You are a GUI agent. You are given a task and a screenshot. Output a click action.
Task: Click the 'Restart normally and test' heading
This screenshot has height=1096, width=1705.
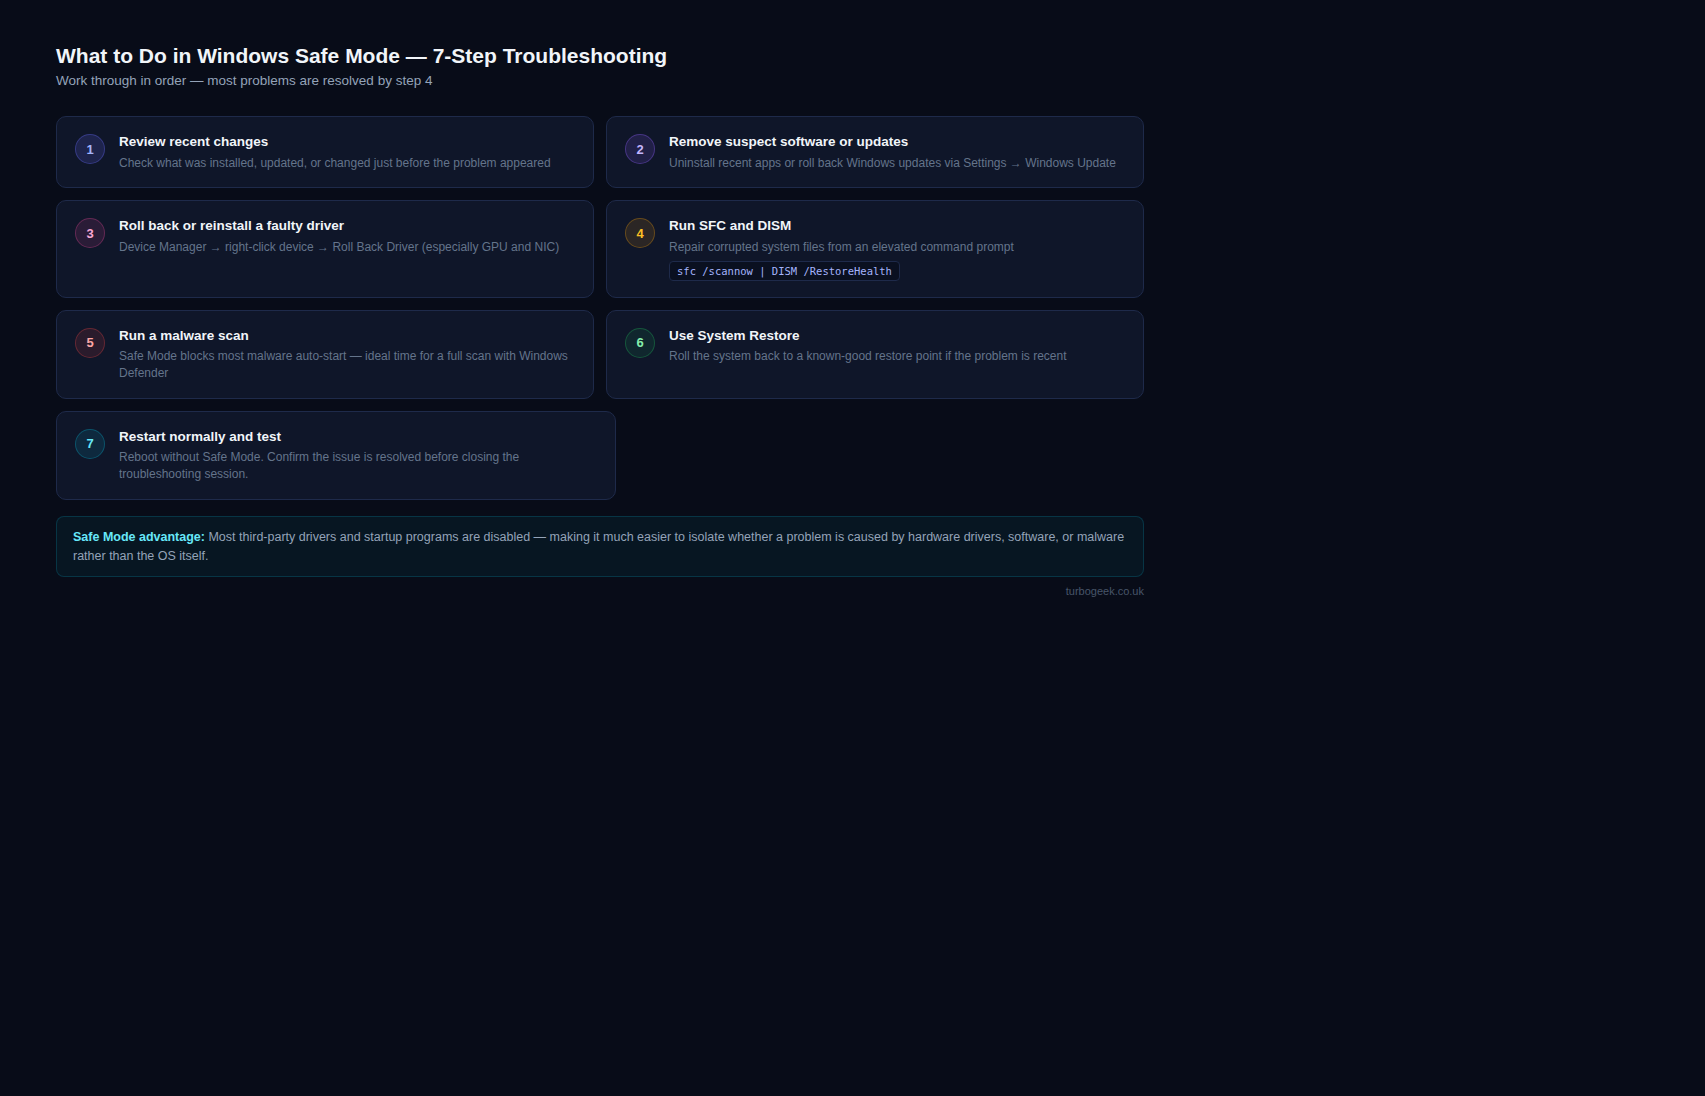[x=200, y=437]
